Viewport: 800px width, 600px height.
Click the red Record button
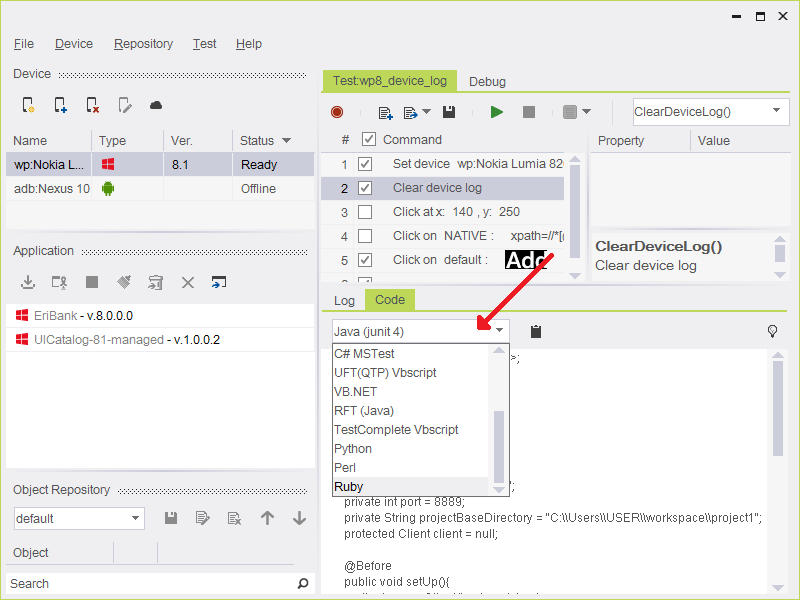pos(337,112)
